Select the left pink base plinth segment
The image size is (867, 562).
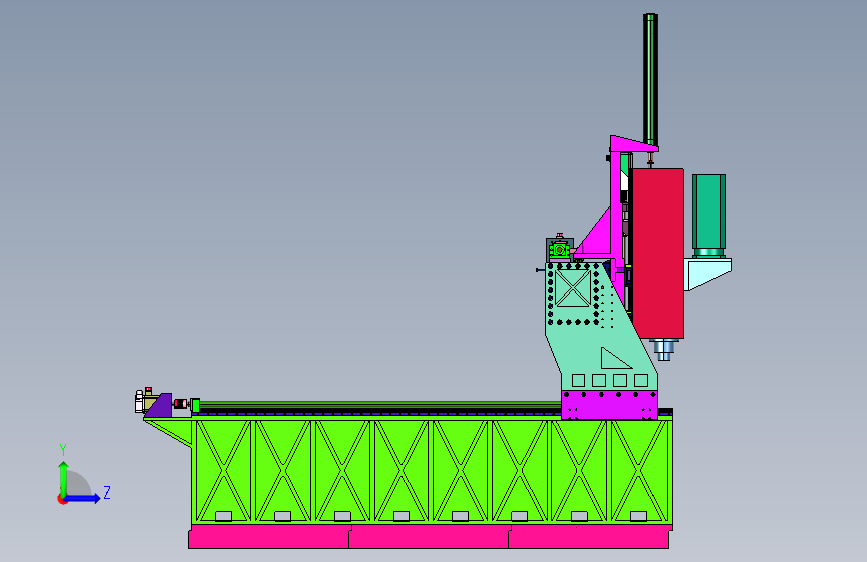269,537
